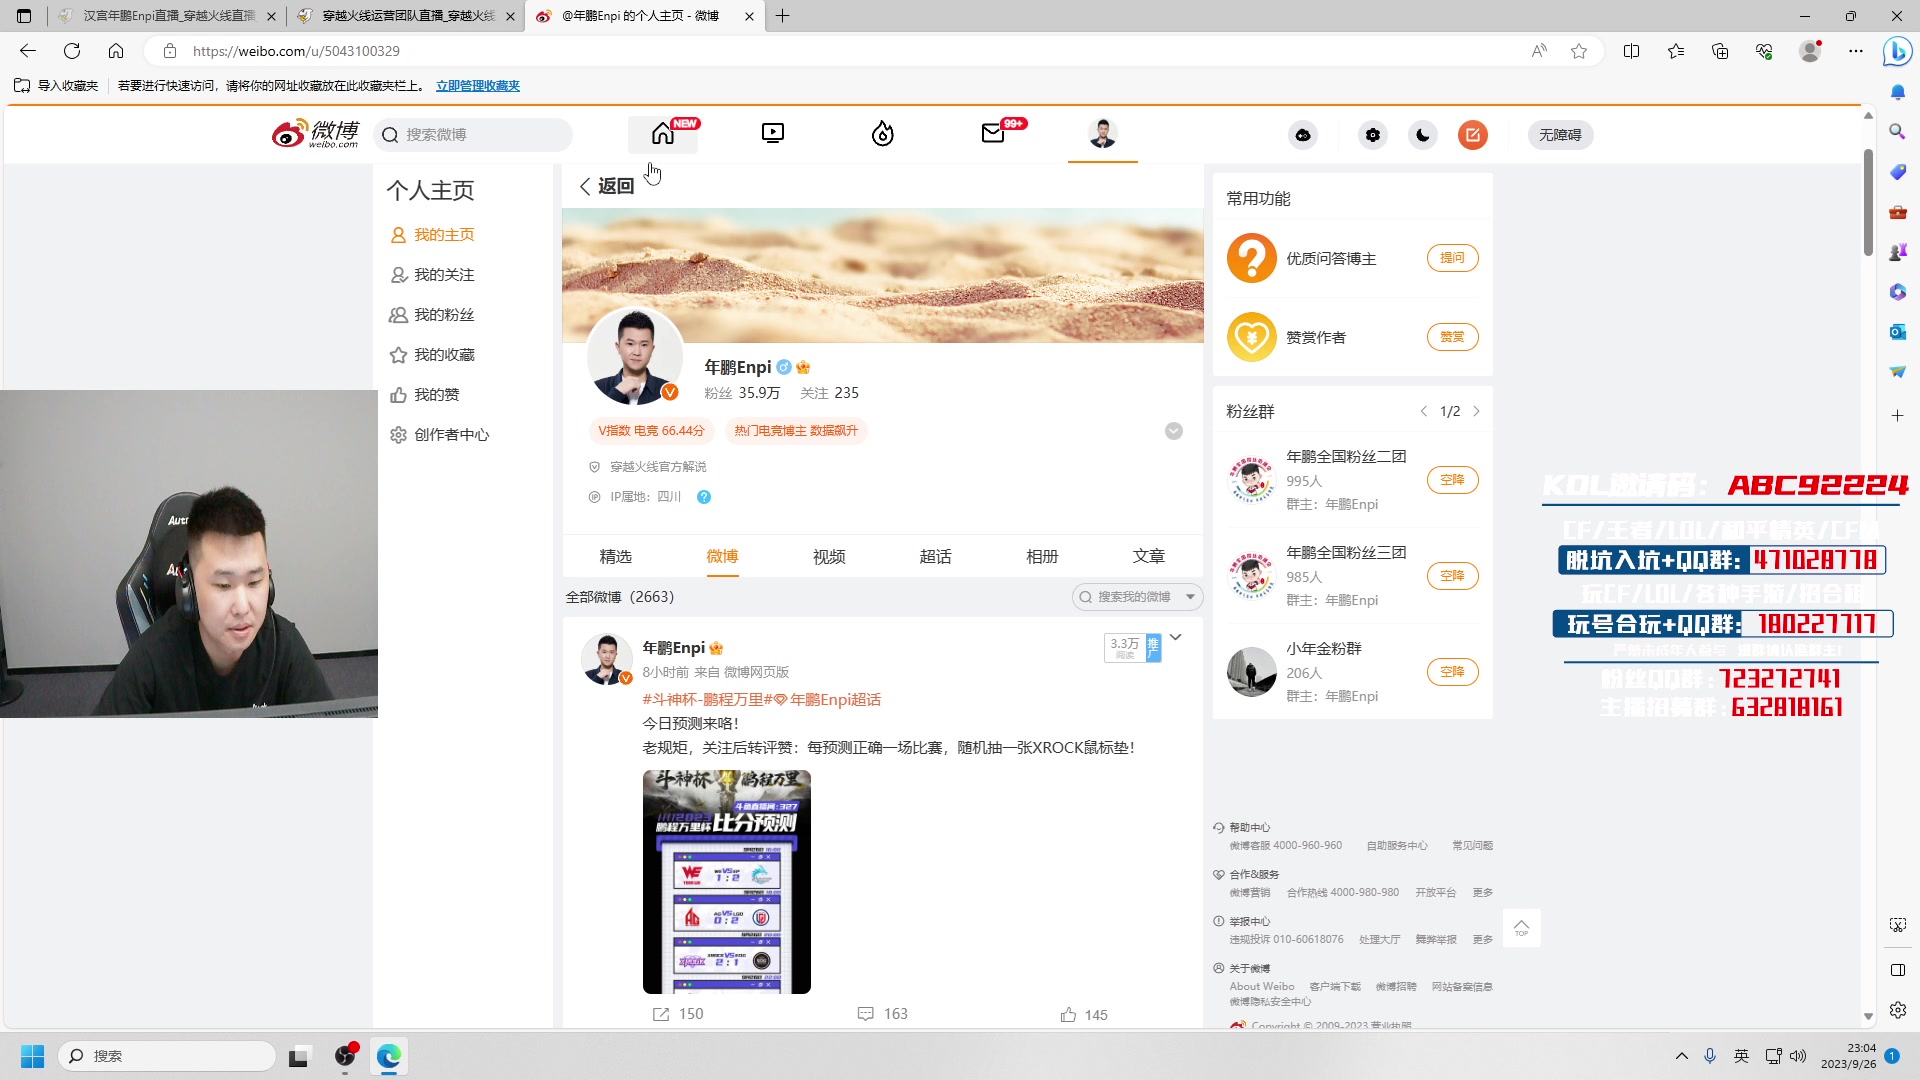Open 搜索我的微博 dropdown arrow
The height and width of the screenshot is (1080, 1920).
tap(1190, 597)
